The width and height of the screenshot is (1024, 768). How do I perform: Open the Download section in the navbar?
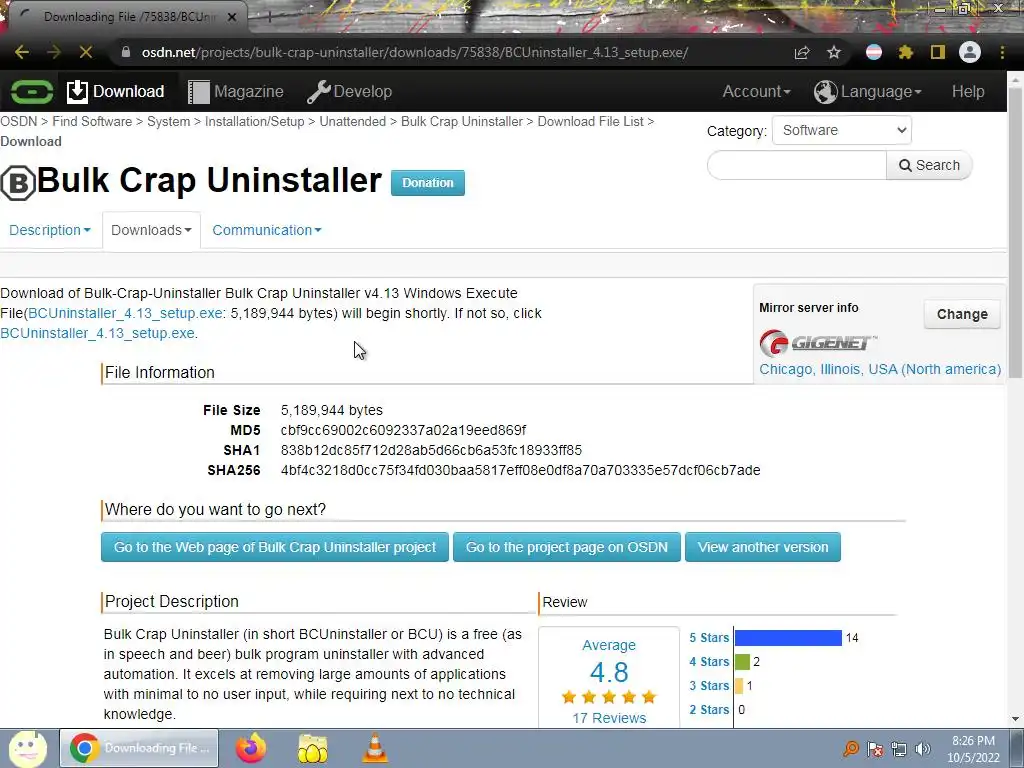pyautogui.click(x=116, y=91)
